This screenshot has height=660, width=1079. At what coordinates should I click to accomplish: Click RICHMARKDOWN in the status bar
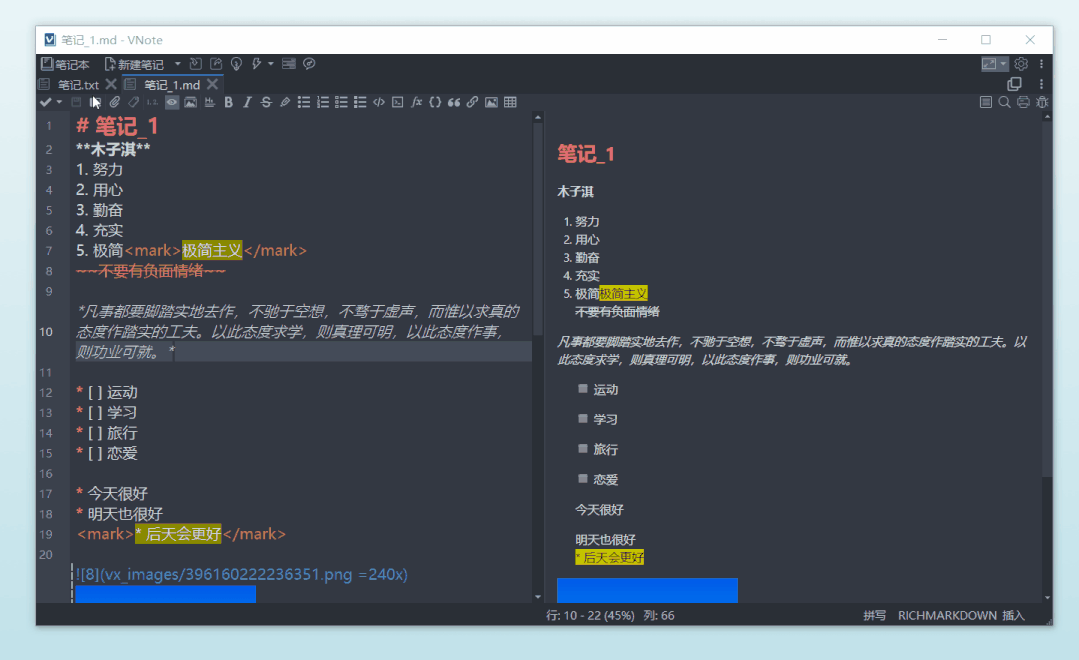[x=947, y=615]
